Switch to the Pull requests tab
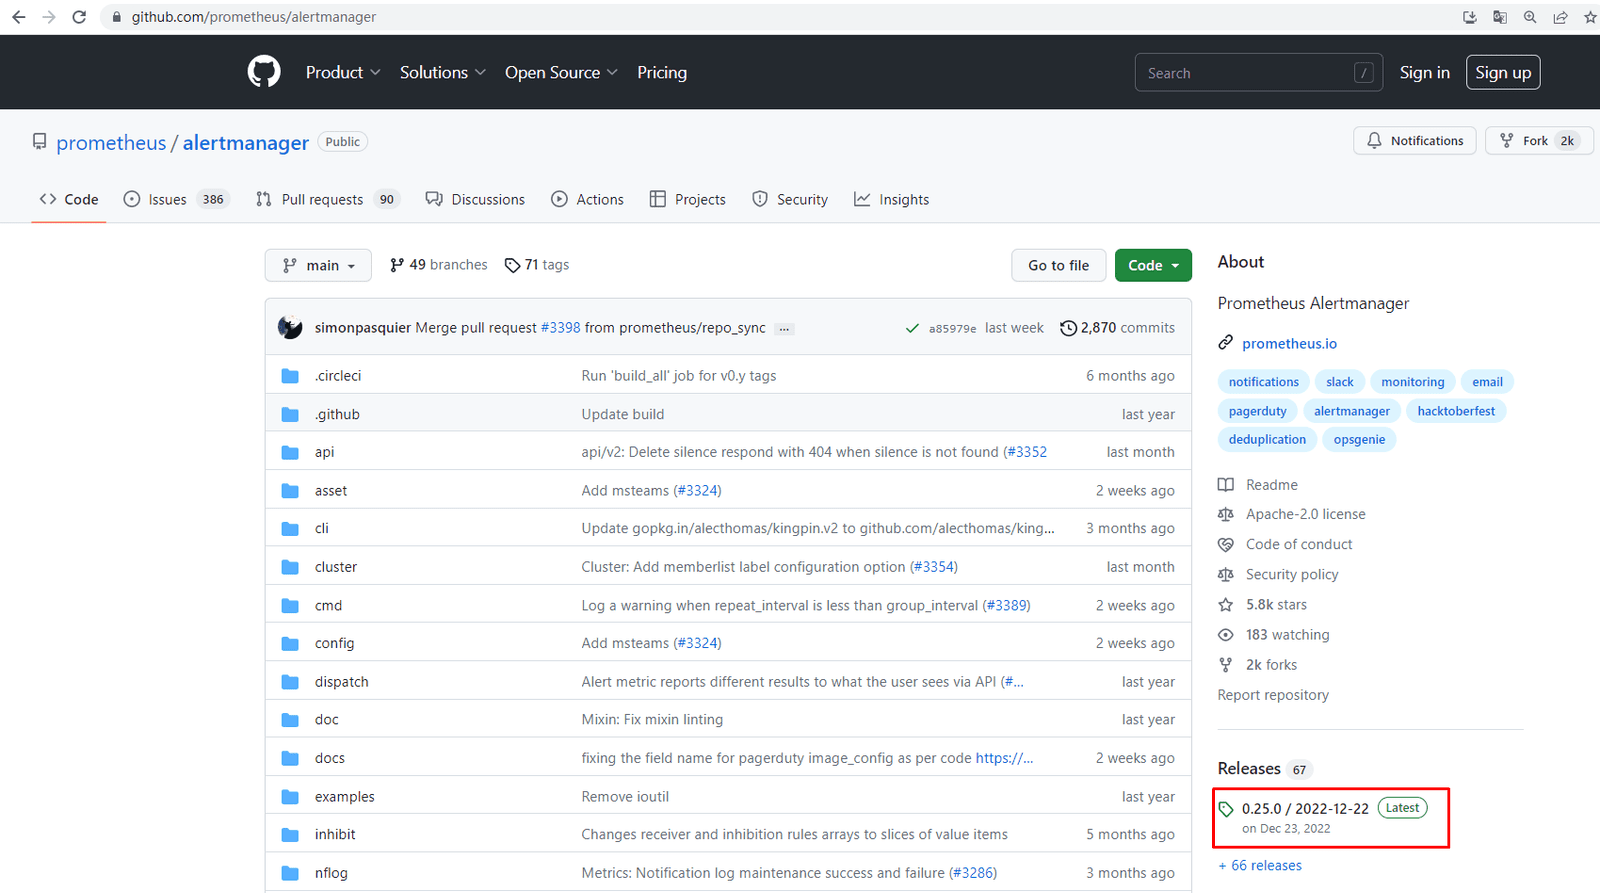 (x=327, y=199)
